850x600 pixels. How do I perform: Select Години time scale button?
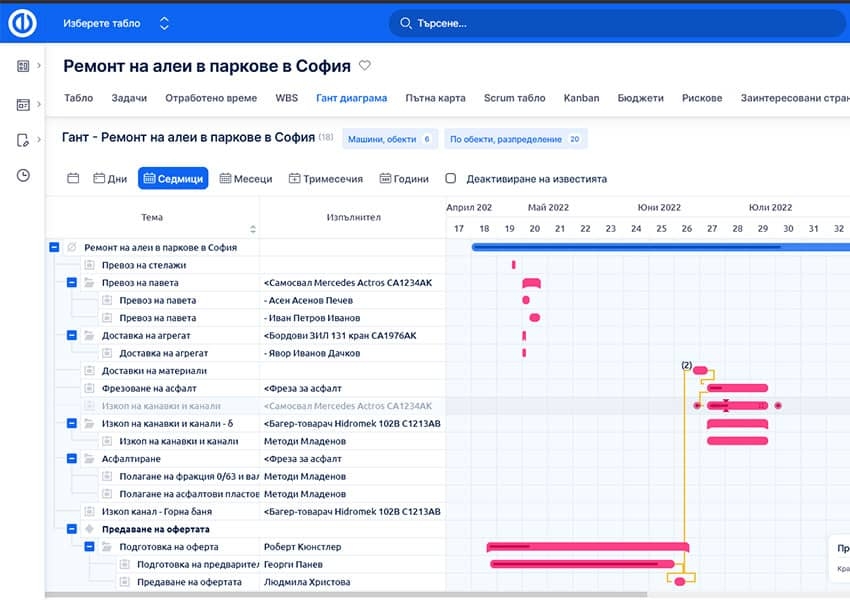tap(404, 178)
